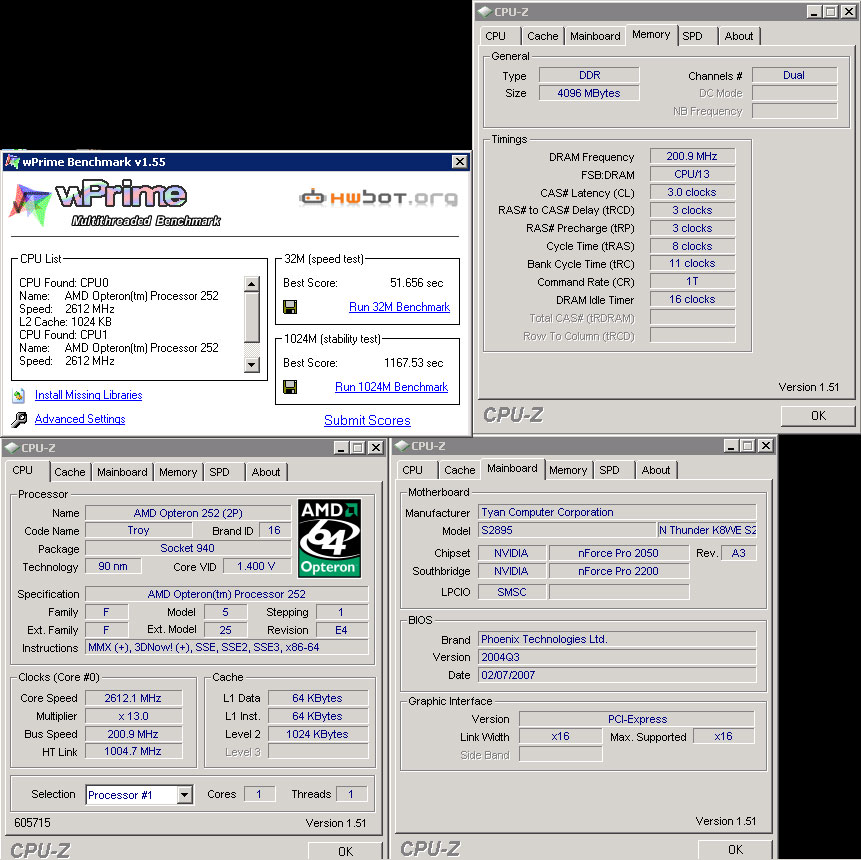Open the Processor #1 selection dropdown

[x=185, y=795]
